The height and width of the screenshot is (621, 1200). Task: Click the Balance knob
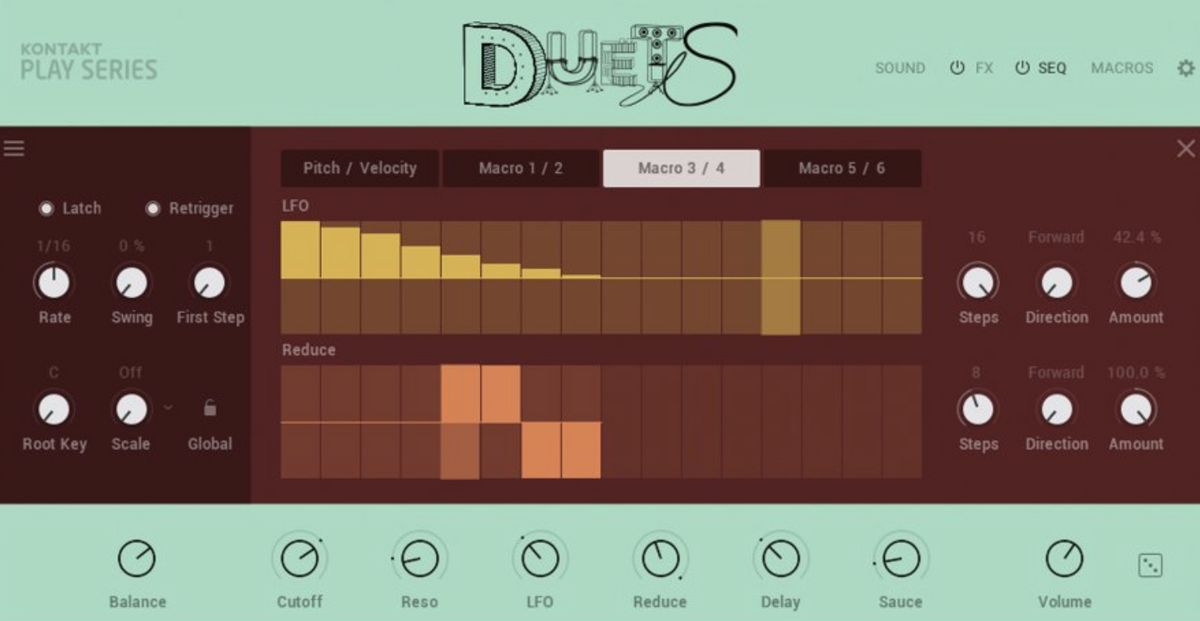tap(137, 559)
